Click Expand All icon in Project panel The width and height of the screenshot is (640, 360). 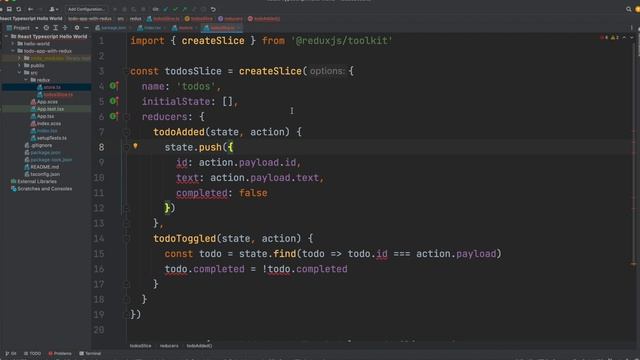tap(56, 28)
